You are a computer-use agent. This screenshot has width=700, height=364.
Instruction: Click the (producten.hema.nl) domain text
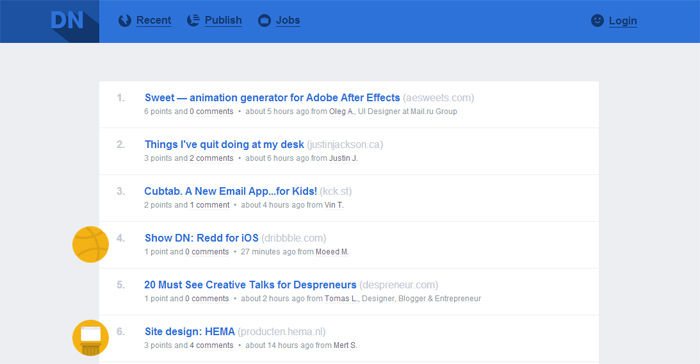click(282, 332)
